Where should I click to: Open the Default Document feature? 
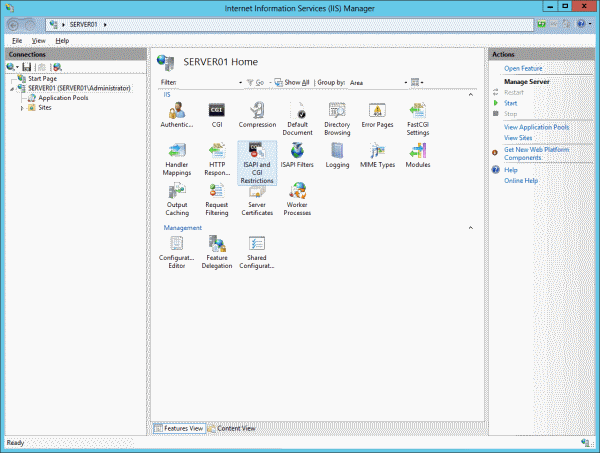point(297,119)
